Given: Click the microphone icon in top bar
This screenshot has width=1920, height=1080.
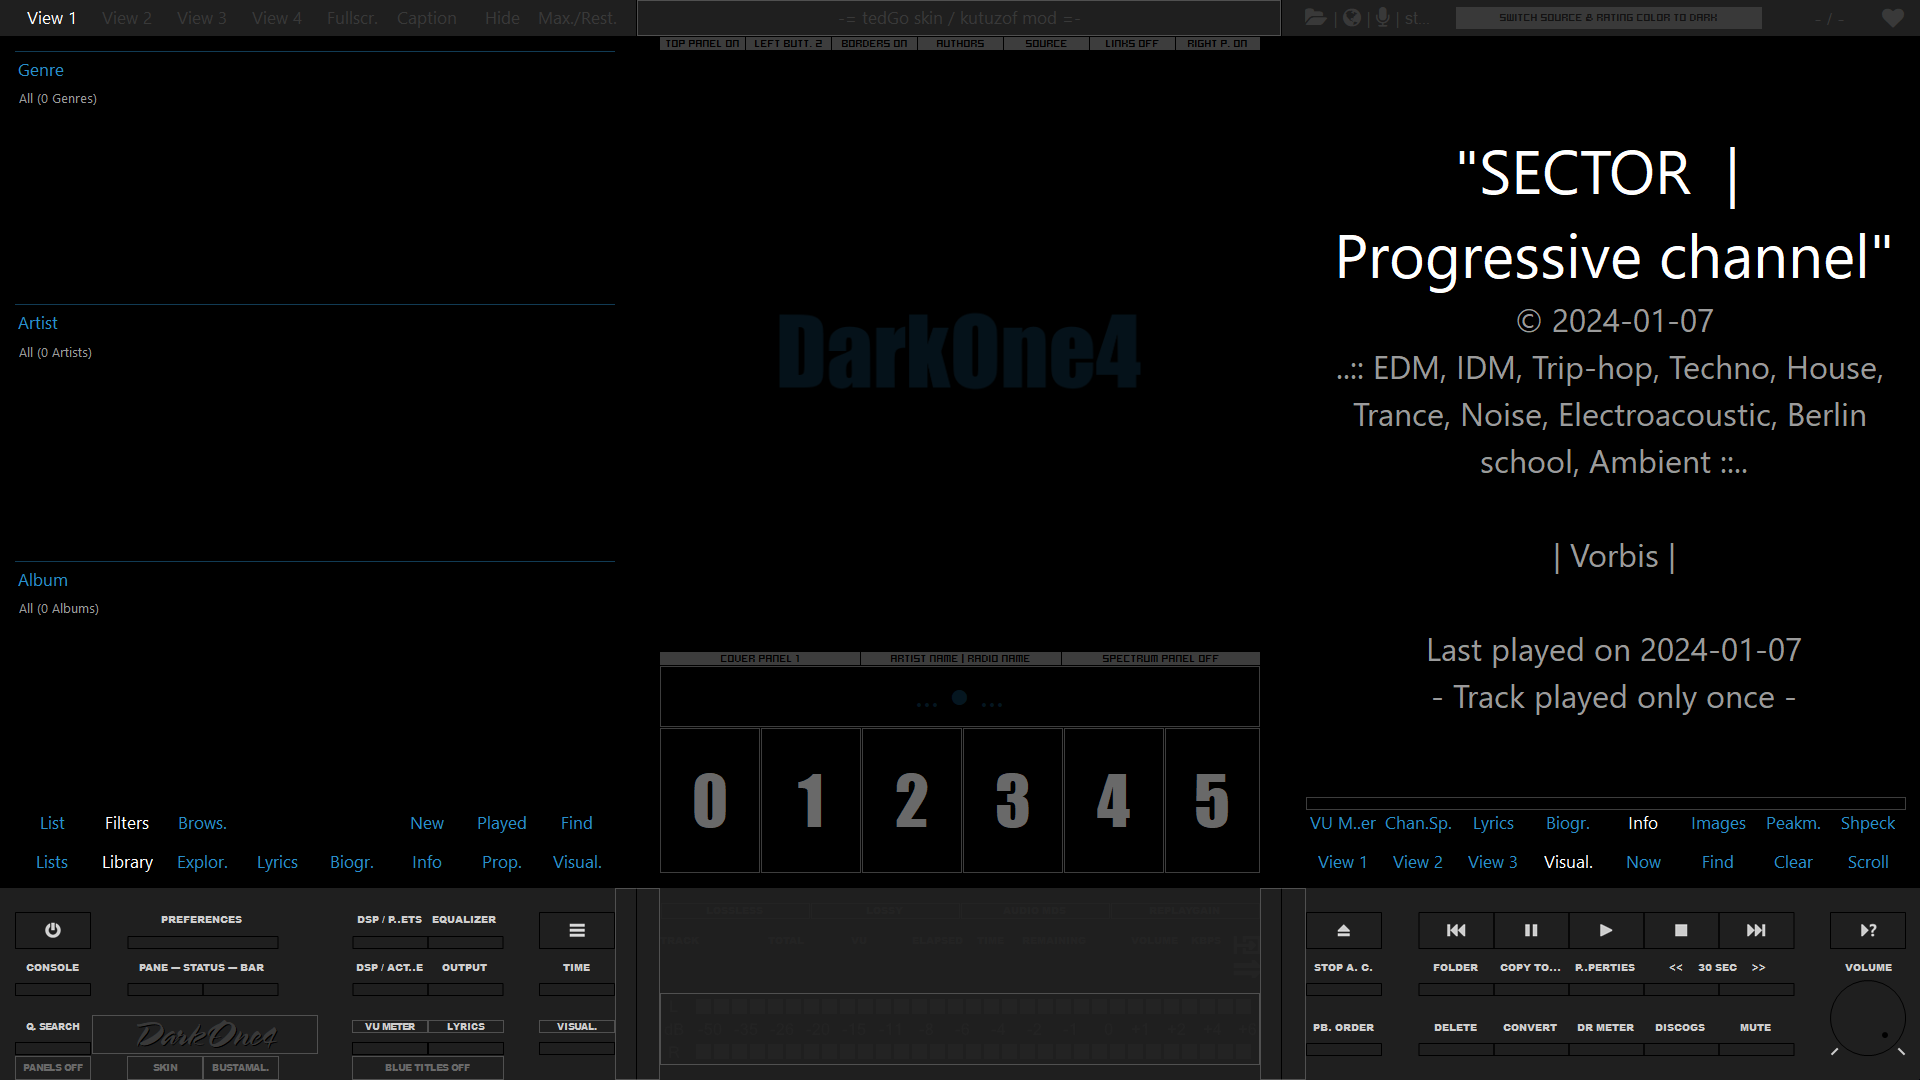Looking at the screenshot, I should point(1383,18).
